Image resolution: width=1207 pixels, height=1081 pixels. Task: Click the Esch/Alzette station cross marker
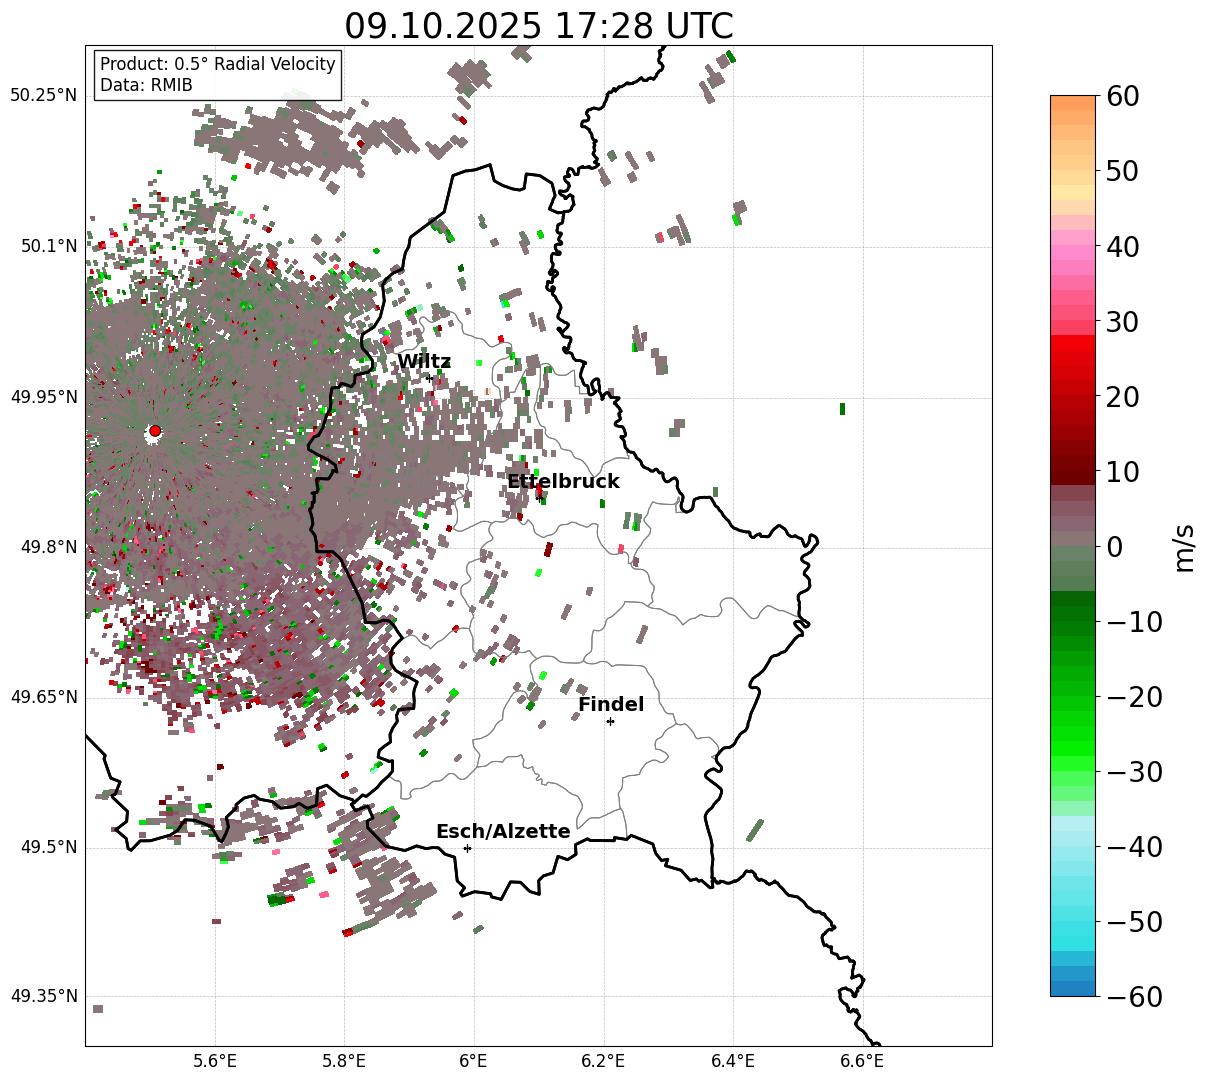click(x=467, y=848)
